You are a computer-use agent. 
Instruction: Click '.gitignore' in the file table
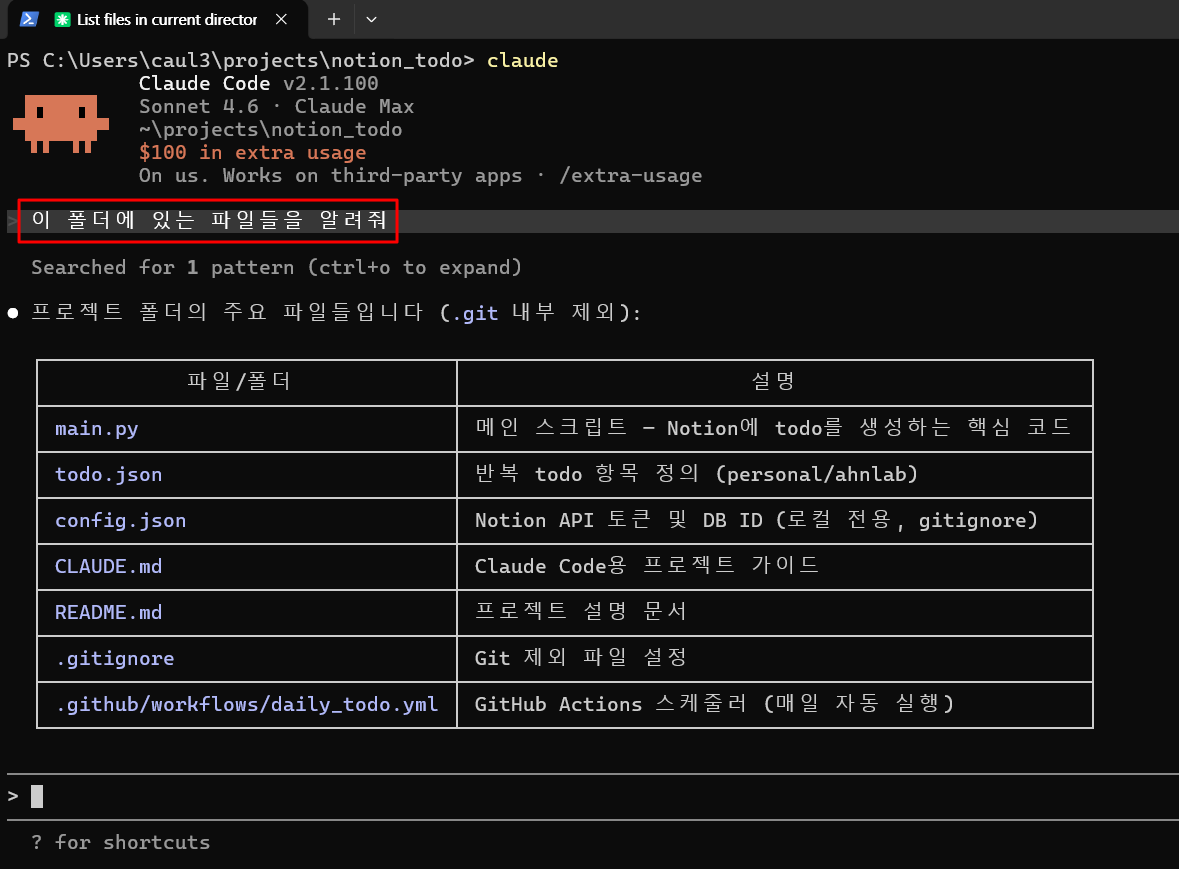click(114, 659)
